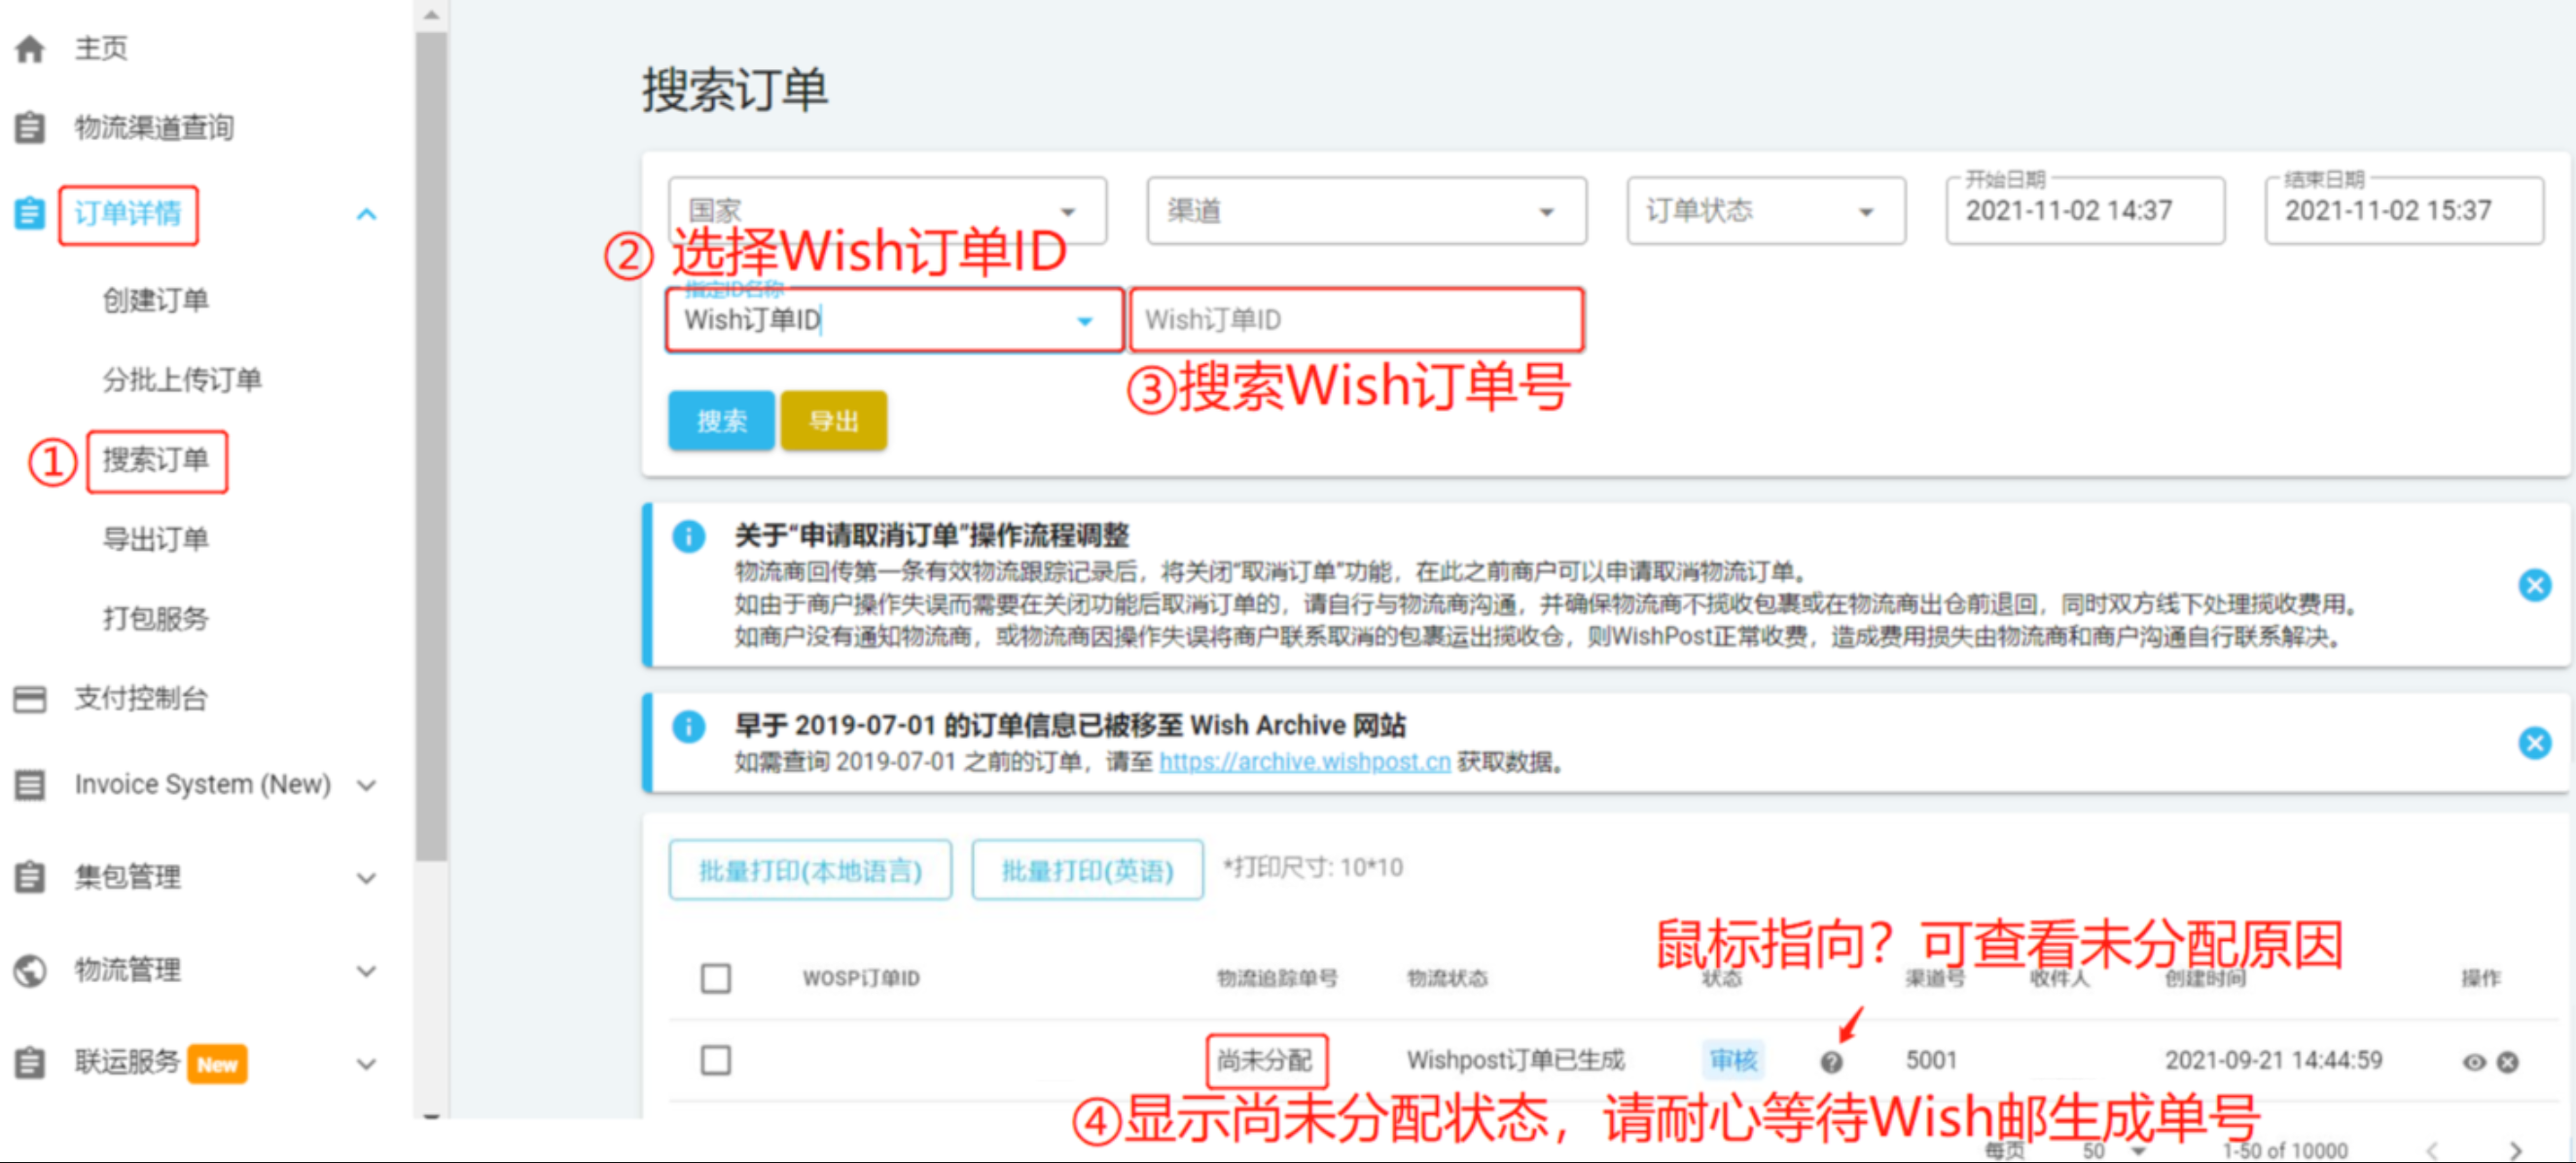
Task: Close the Wish Archive notice
Action: 2534,743
